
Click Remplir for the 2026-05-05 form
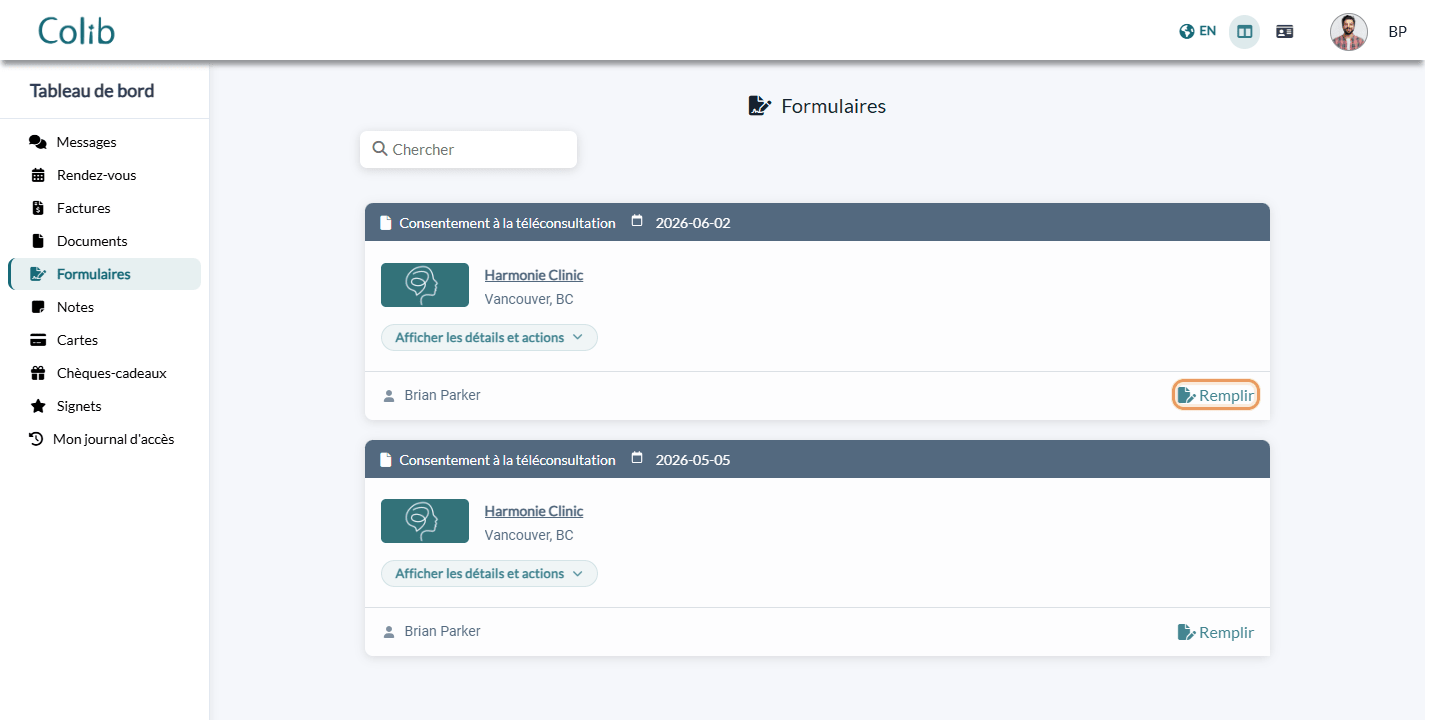coord(1216,632)
